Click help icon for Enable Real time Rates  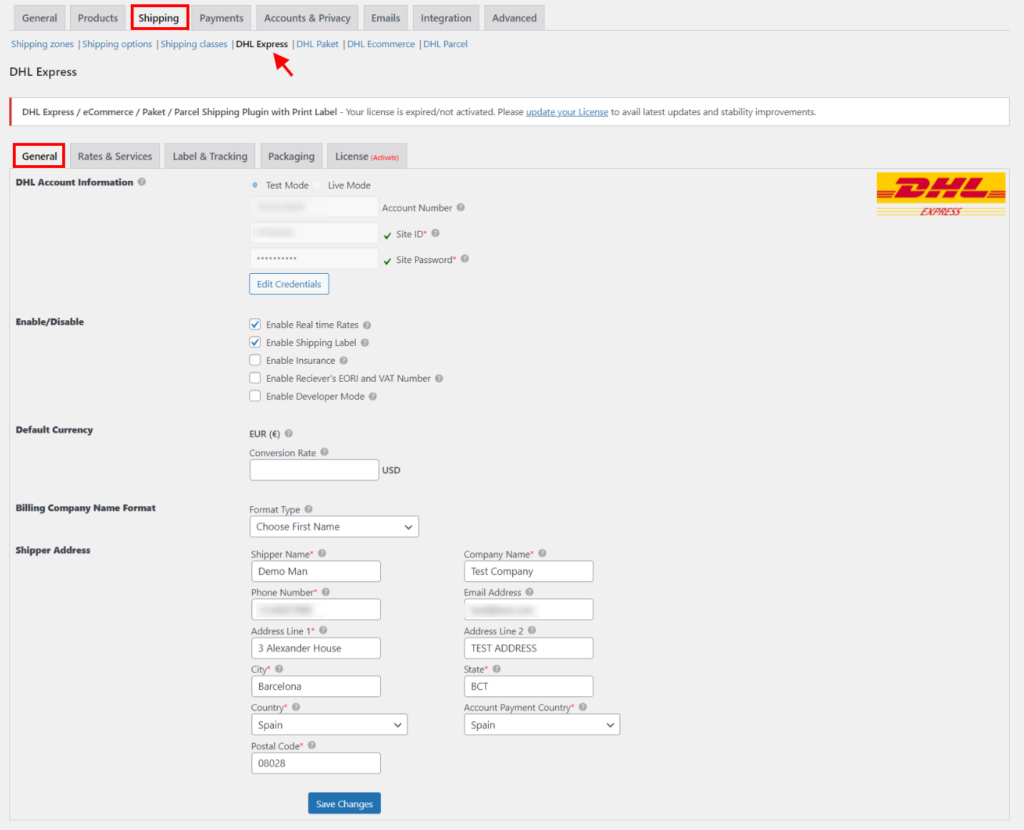(x=367, y=325)
